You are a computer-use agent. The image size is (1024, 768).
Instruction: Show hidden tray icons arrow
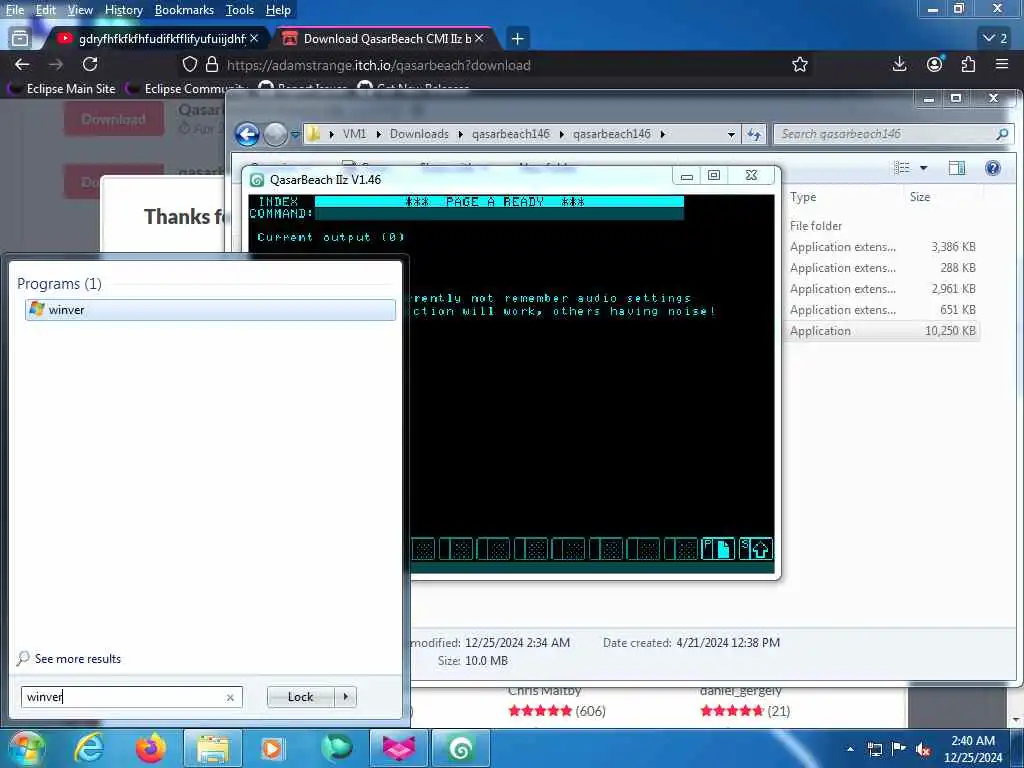point(850,749)
